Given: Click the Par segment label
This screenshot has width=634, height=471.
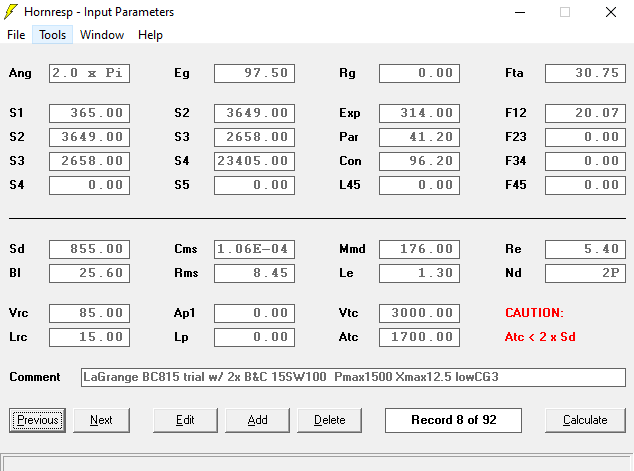Looking at the screenshot, I should click(x=349, y=137).
